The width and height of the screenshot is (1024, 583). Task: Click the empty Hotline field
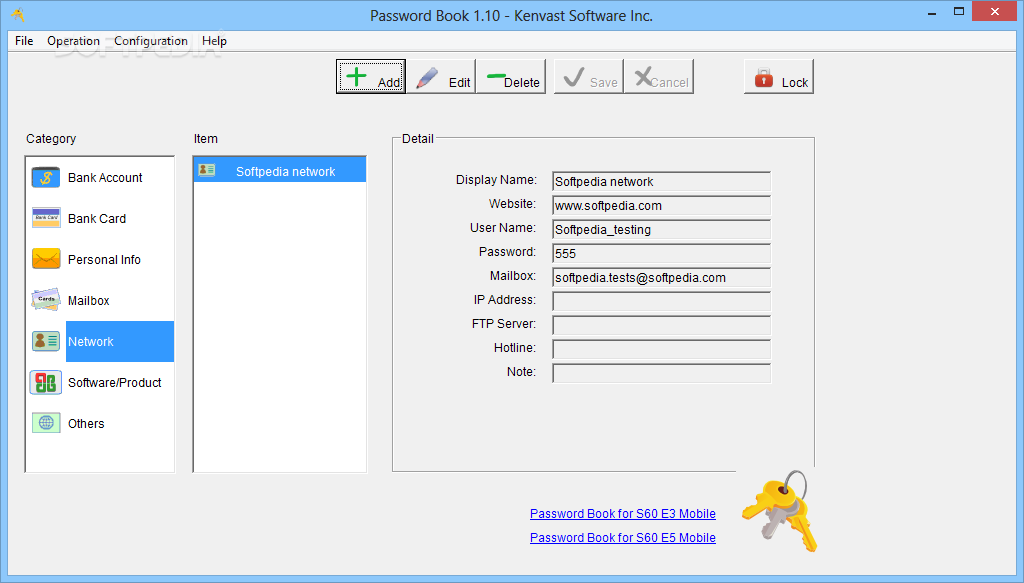[x=662, y=349]
